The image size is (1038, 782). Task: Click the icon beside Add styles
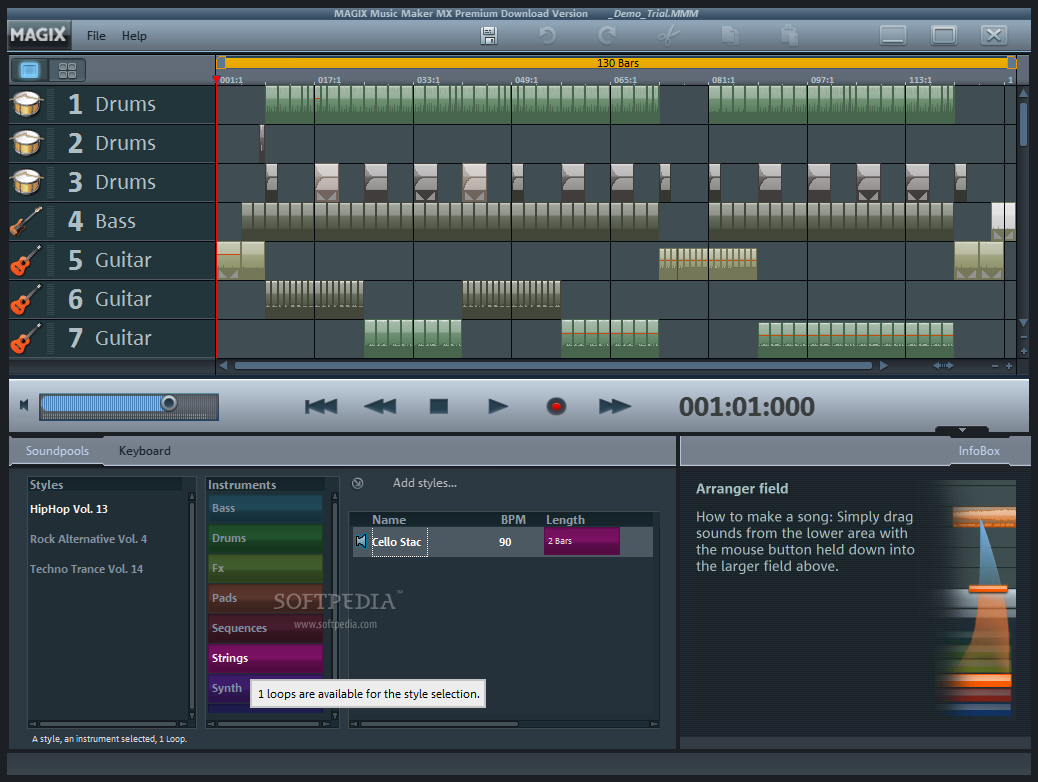pyautogui.click(x=357, y=483)
